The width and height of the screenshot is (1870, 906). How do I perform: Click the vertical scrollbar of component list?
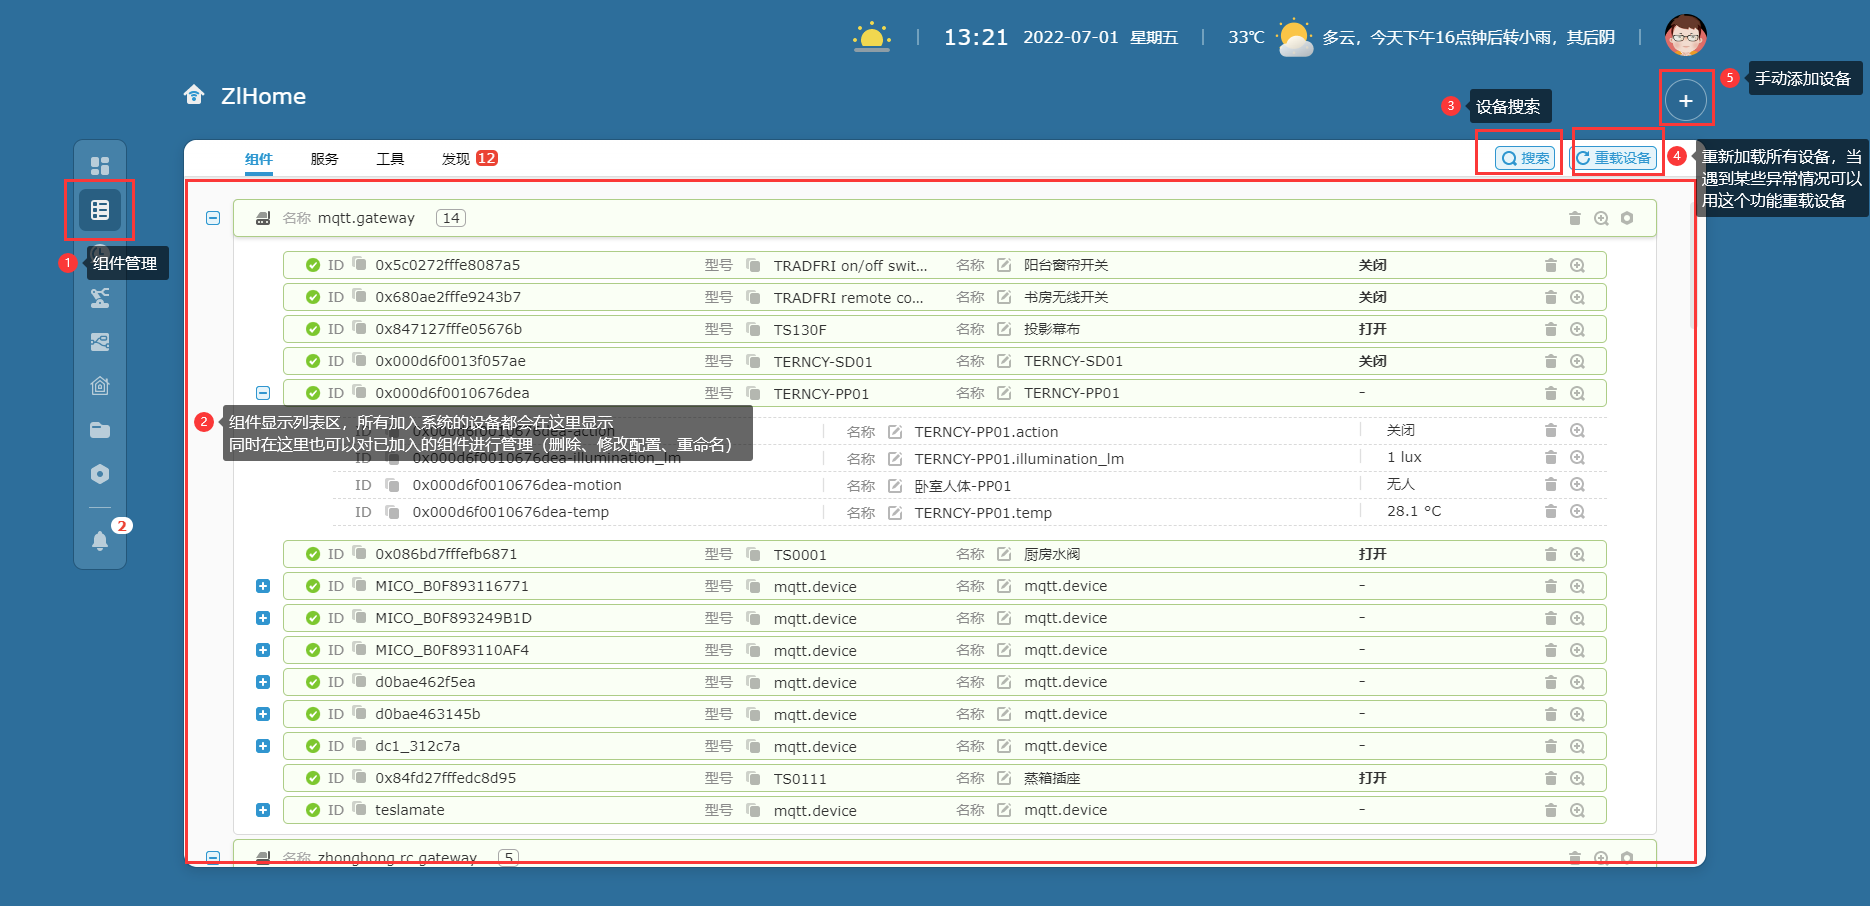(1692, 265)
